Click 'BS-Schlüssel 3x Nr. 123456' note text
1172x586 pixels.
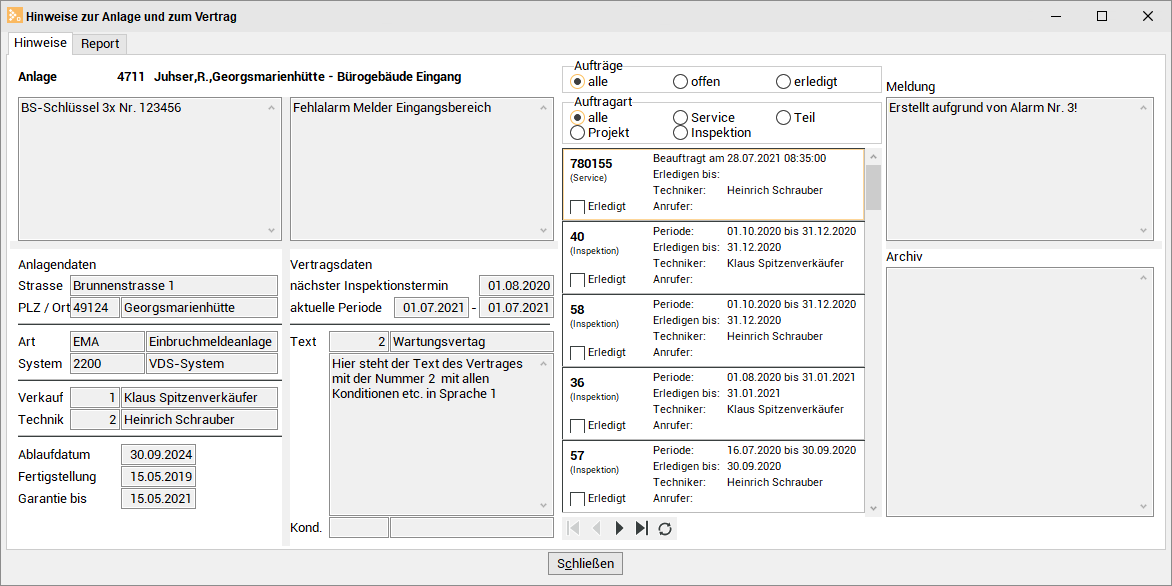(101, 108)
